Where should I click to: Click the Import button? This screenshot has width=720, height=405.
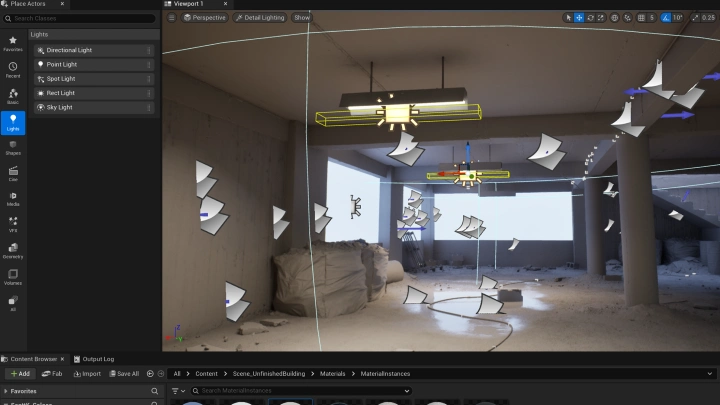click(87, 374)
